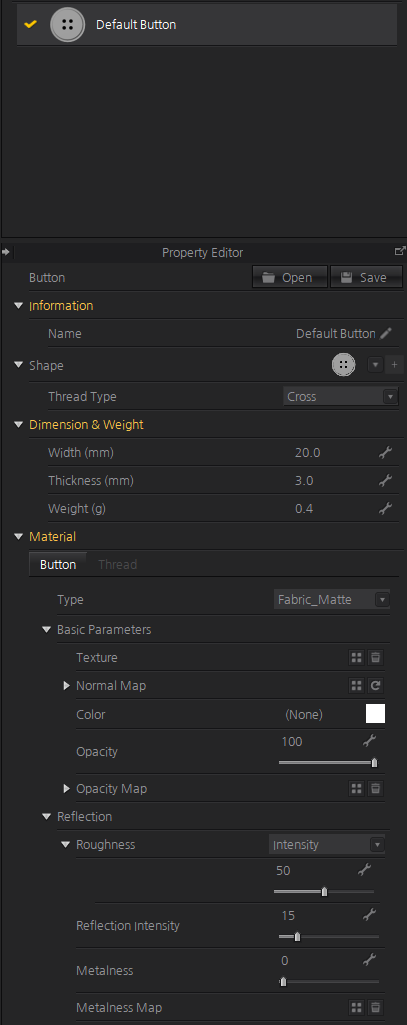Click the Roughness value 50

point(283,871)
